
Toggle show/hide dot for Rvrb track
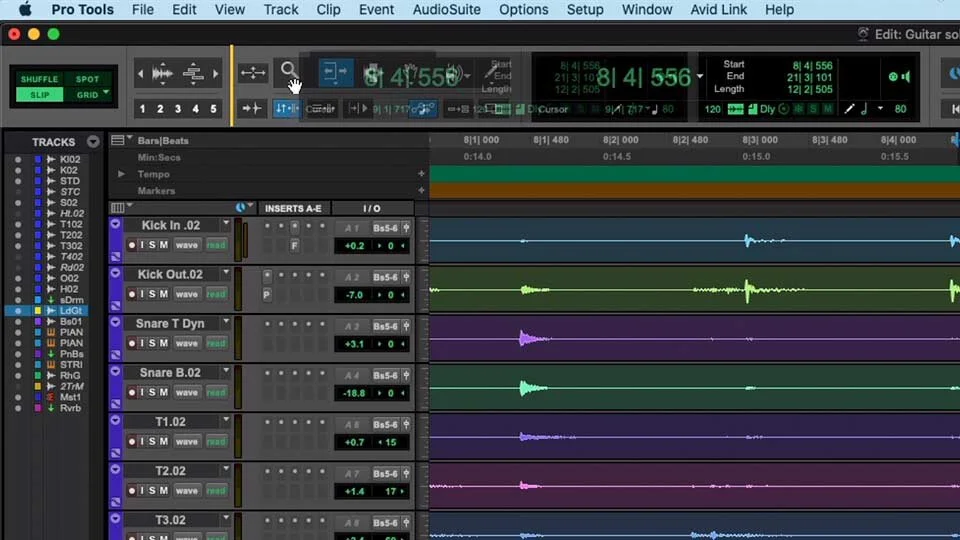click(x=18, y=408)
